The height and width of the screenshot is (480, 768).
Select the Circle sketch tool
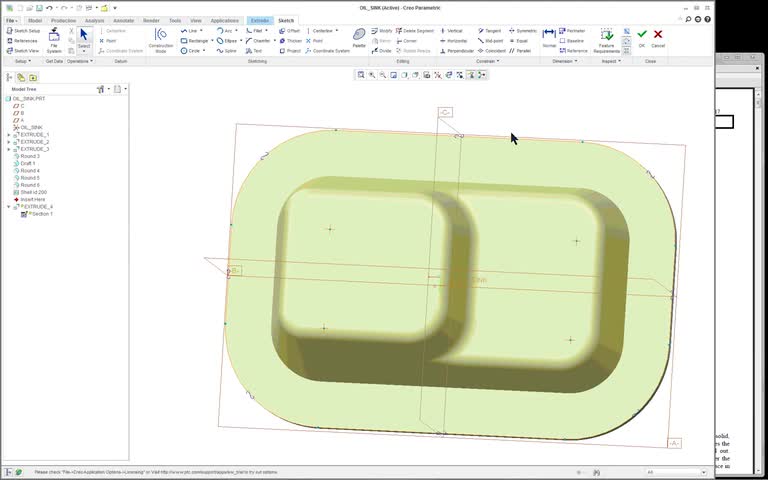tap(191, 51)
